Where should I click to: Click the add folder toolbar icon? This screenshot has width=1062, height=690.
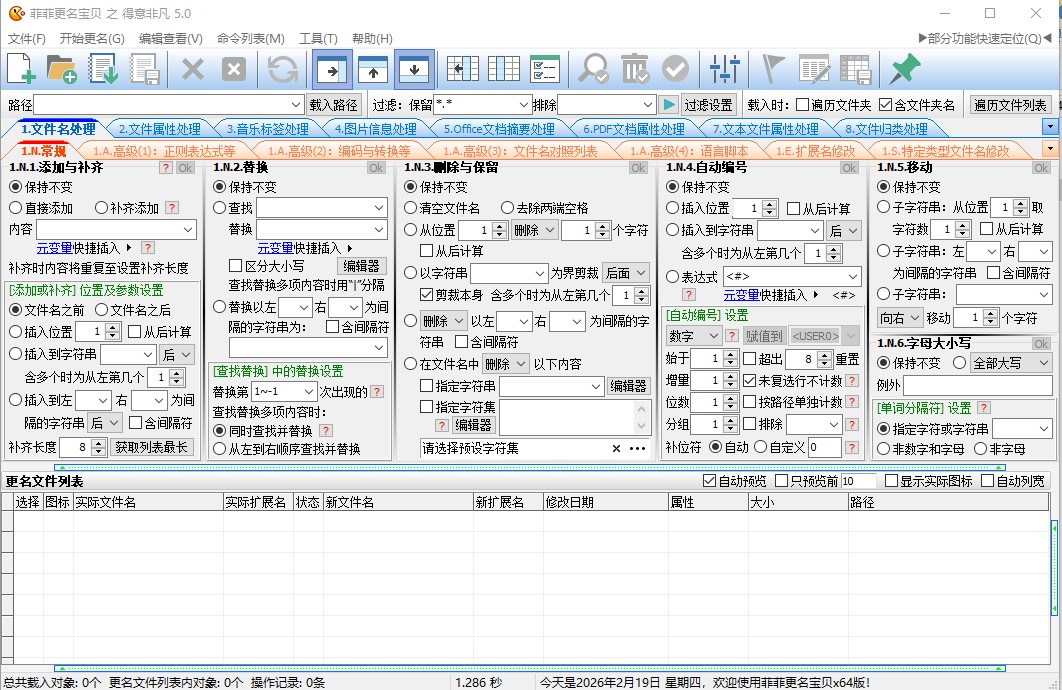pyautogui.click(x=62, y=69)
